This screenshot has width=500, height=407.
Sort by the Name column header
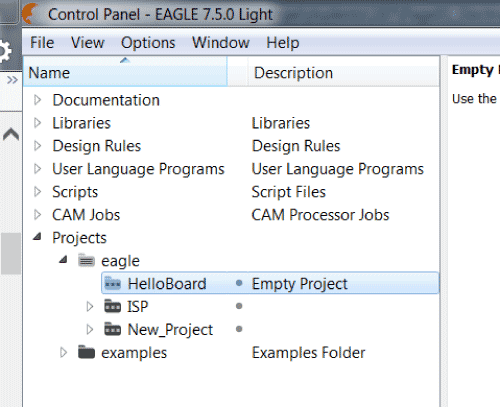coord(125,72)
